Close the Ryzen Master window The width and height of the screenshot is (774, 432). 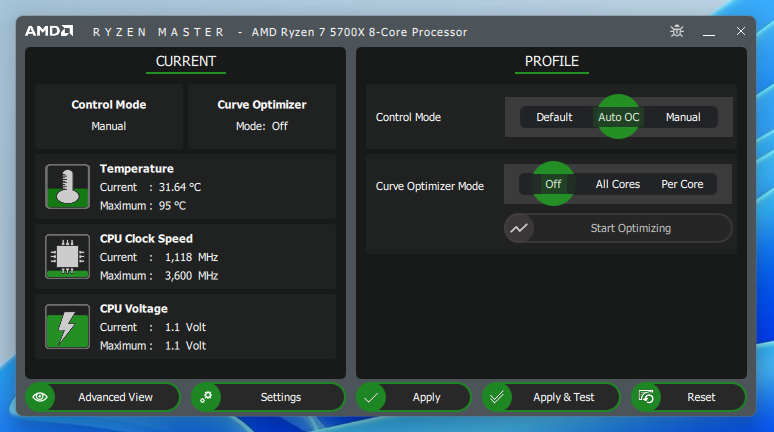coord(740,31)
